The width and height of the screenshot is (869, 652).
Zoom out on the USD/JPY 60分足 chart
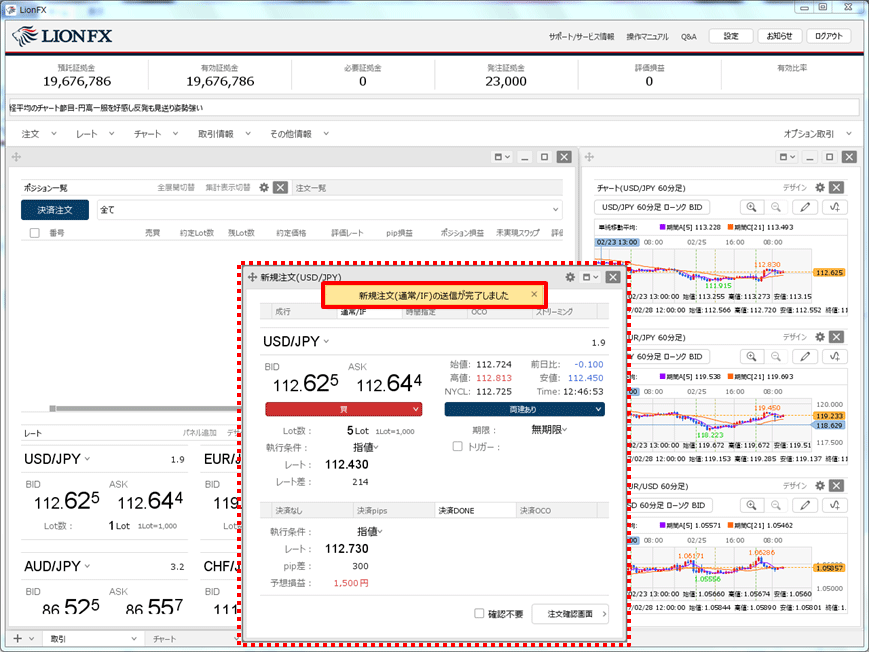tap(776, 207)
